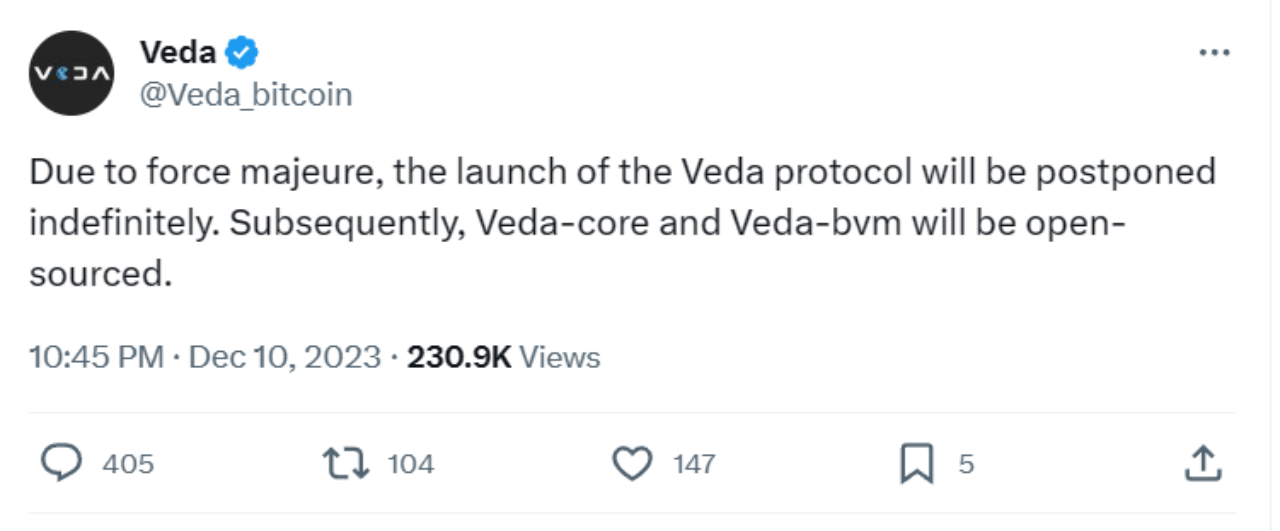Open the @Veda_bitcoin handle link

tap(245, 95)
